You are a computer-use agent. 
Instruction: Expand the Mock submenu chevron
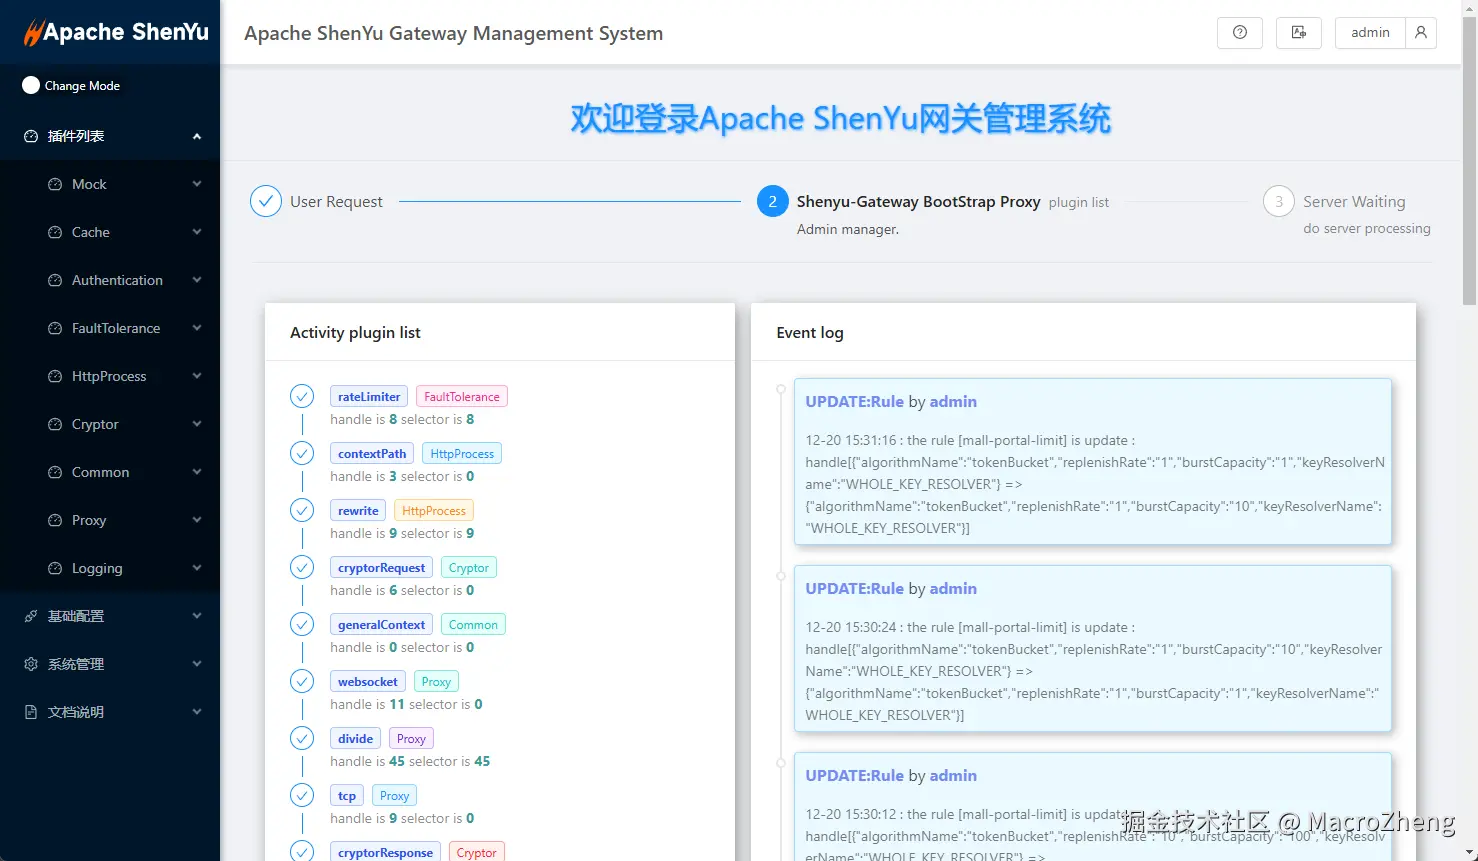click(x=197, y=184)
